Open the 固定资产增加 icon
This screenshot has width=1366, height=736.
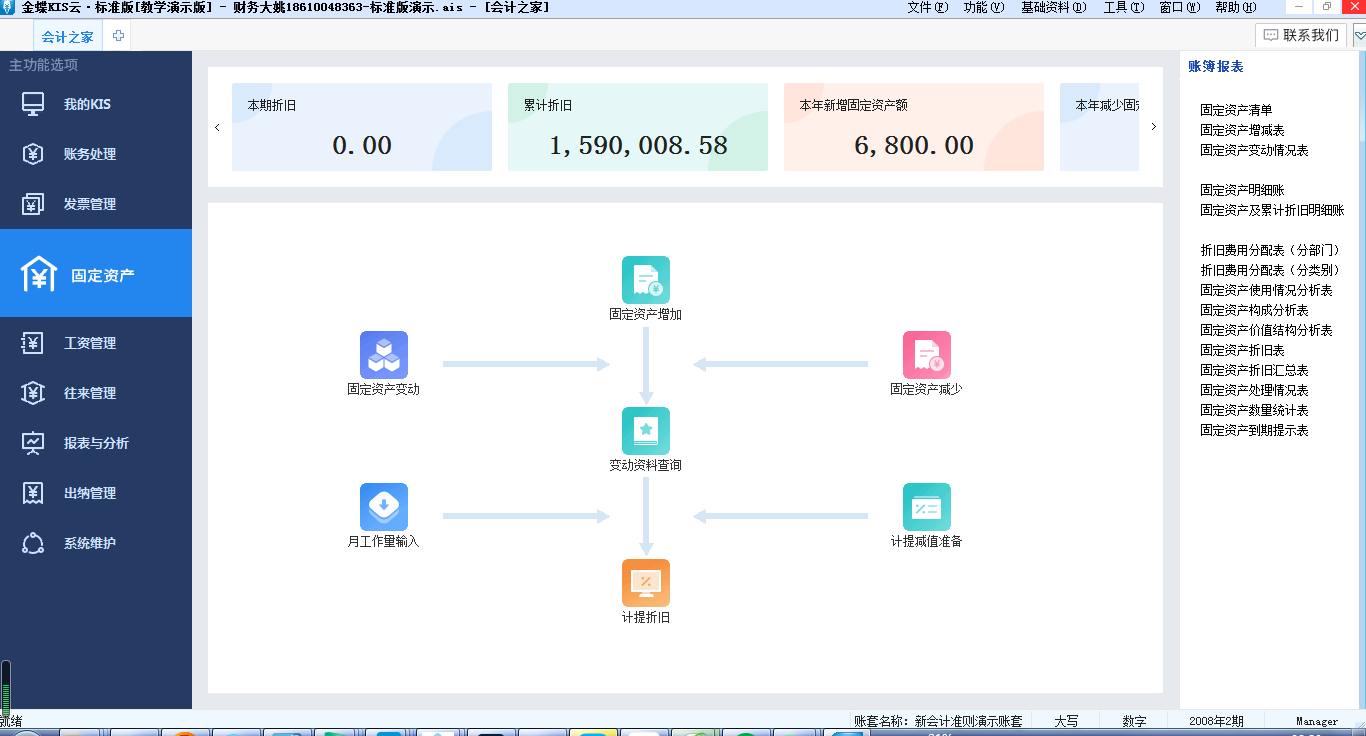click(x=646, y=280)
